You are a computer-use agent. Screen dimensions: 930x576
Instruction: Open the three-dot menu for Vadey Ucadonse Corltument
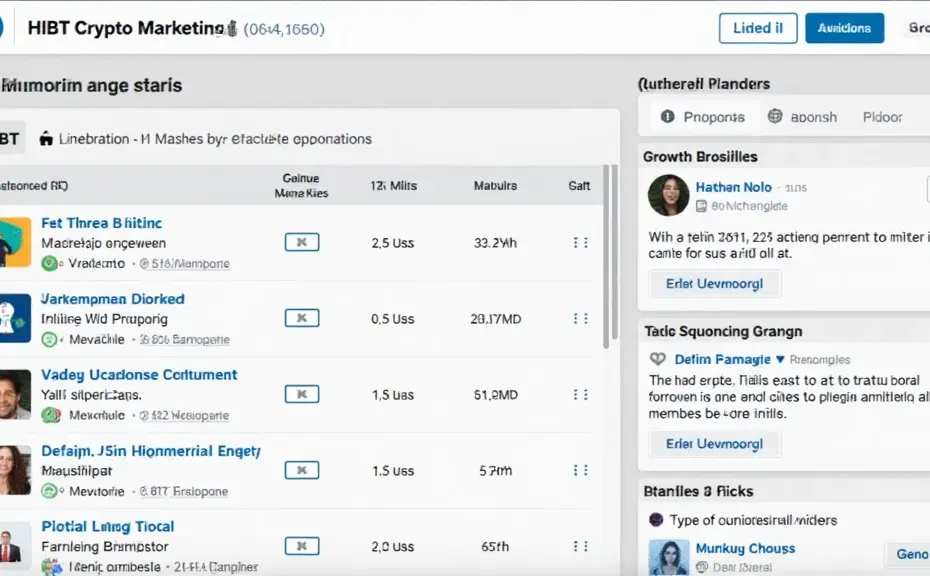click(580, 394)
